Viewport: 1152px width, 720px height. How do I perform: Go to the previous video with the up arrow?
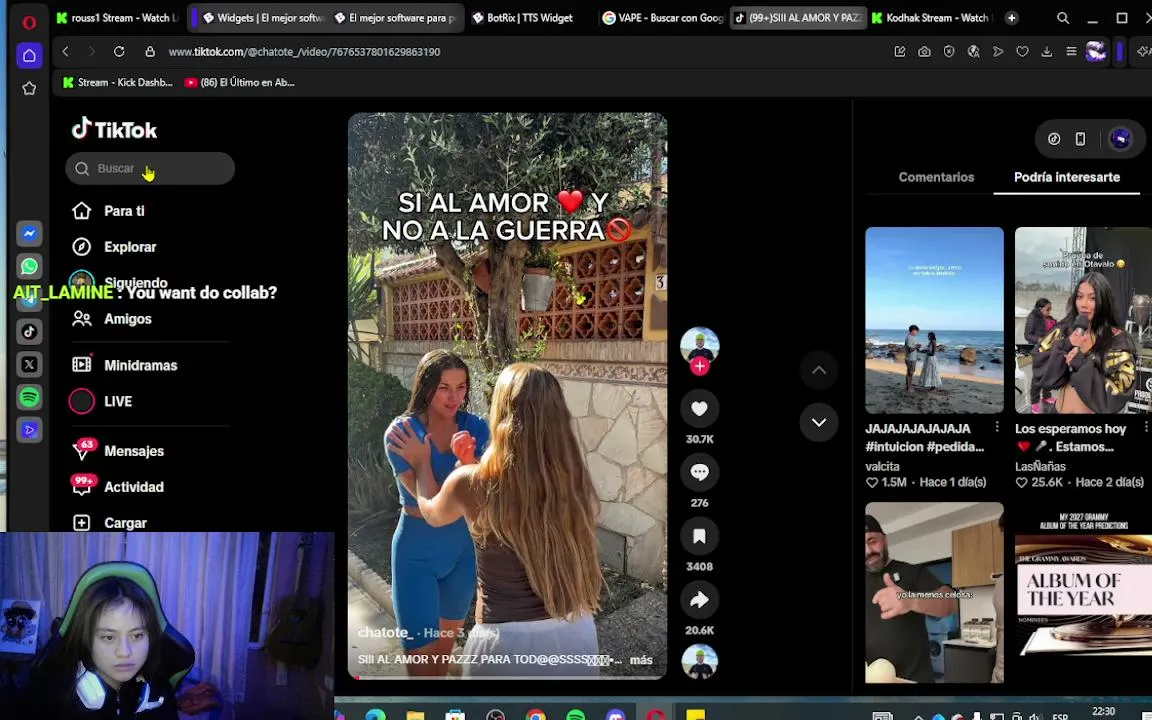[x=819, y=370]
